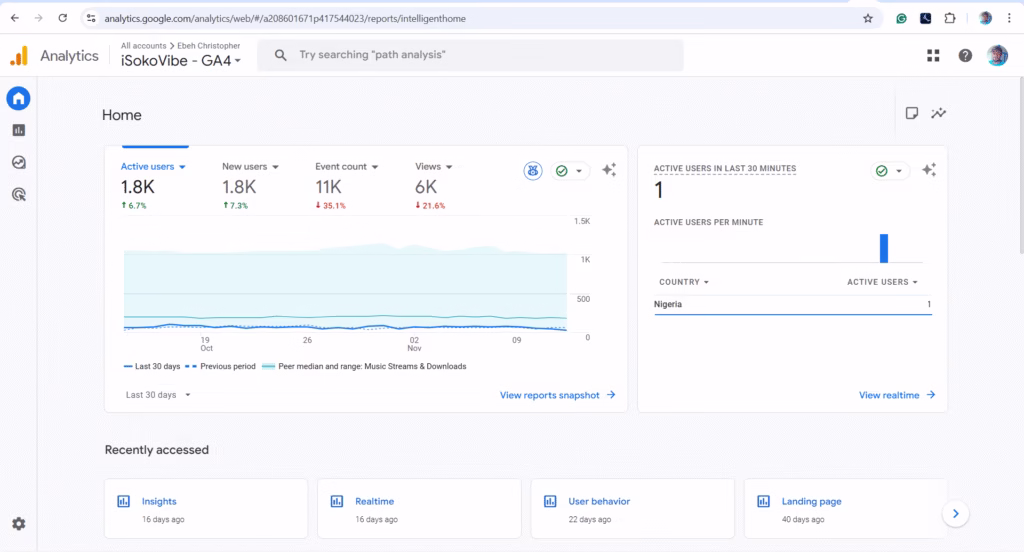Click the annotations note icon beside Home
Image resolution: width=1024 pixels, height=552 pixels.
912,113
